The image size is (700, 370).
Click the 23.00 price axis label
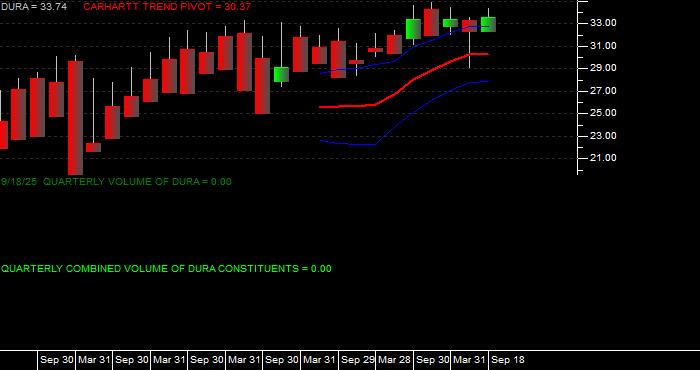tap(604, 136)
